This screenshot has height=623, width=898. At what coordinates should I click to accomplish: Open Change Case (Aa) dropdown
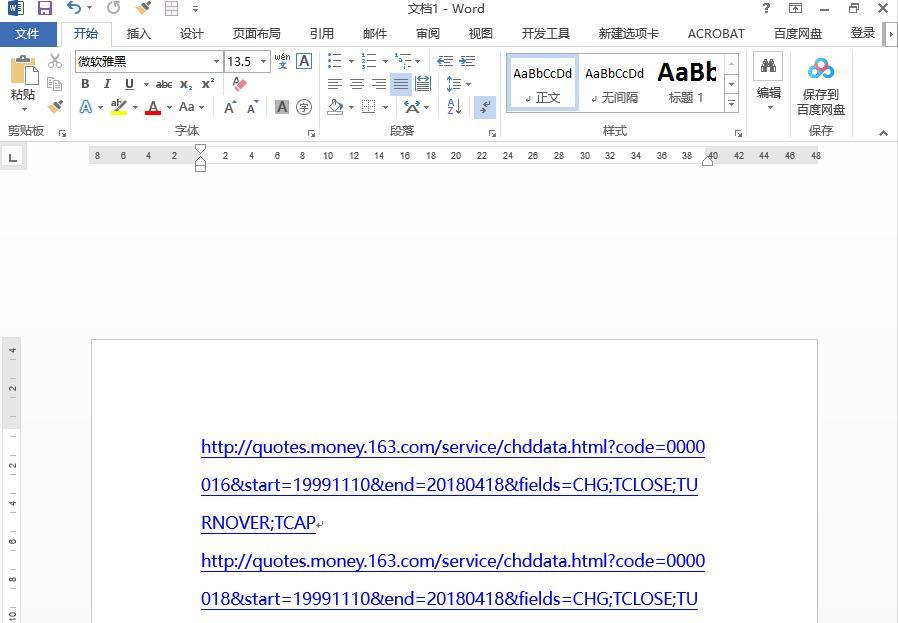[191, 107]
